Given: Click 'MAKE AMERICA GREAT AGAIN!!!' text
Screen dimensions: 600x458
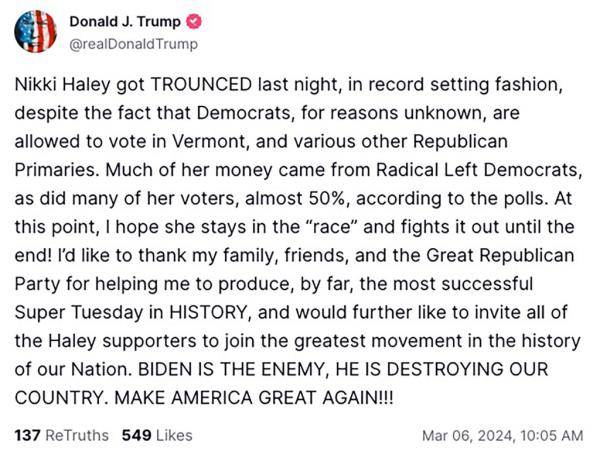Looking at the screenshot, I should pos(254,398).
